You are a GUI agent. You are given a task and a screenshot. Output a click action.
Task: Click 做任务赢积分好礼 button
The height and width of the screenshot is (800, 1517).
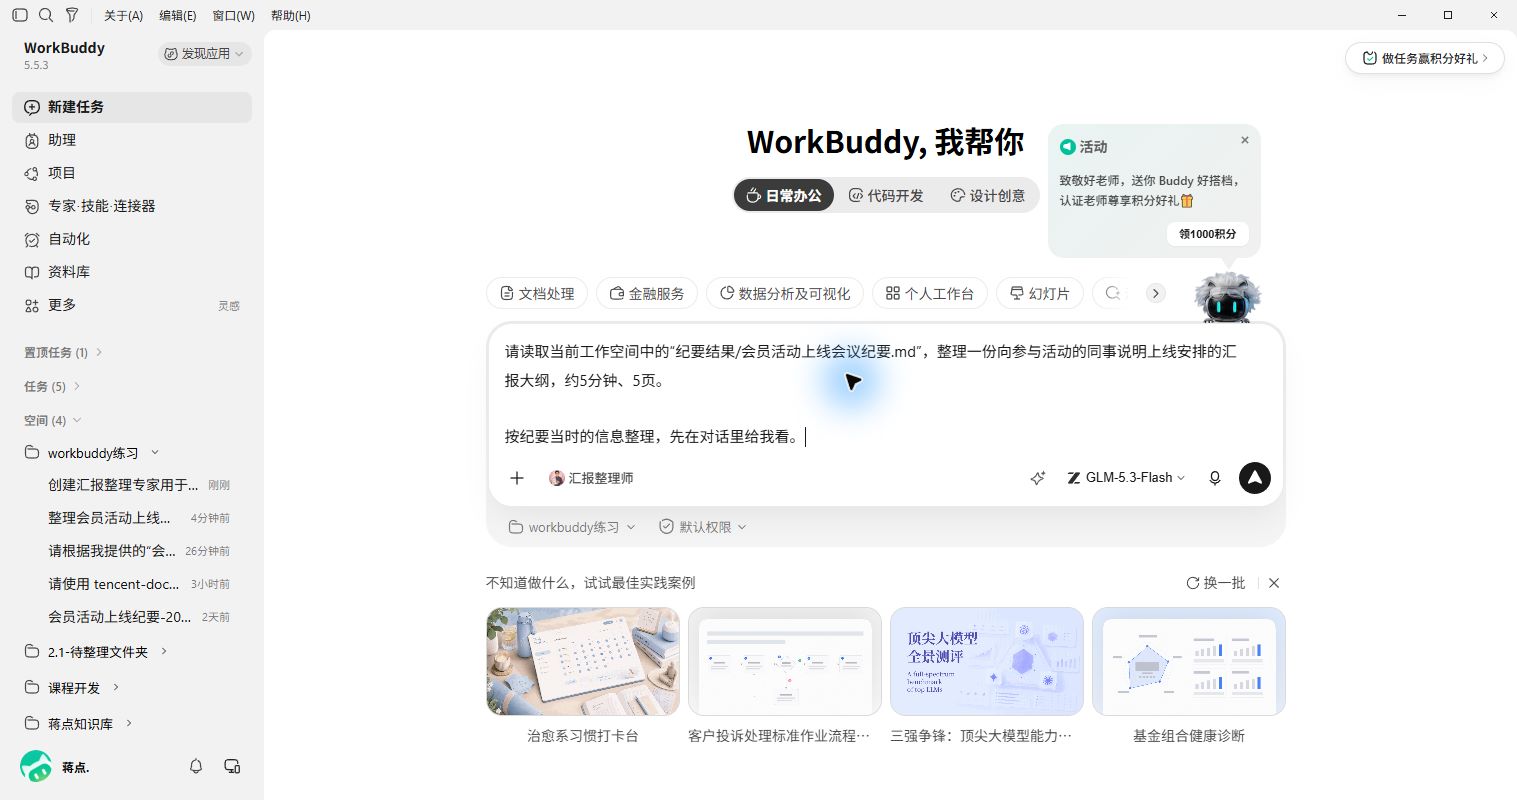pyautogui.click(x=1425, y=58)
